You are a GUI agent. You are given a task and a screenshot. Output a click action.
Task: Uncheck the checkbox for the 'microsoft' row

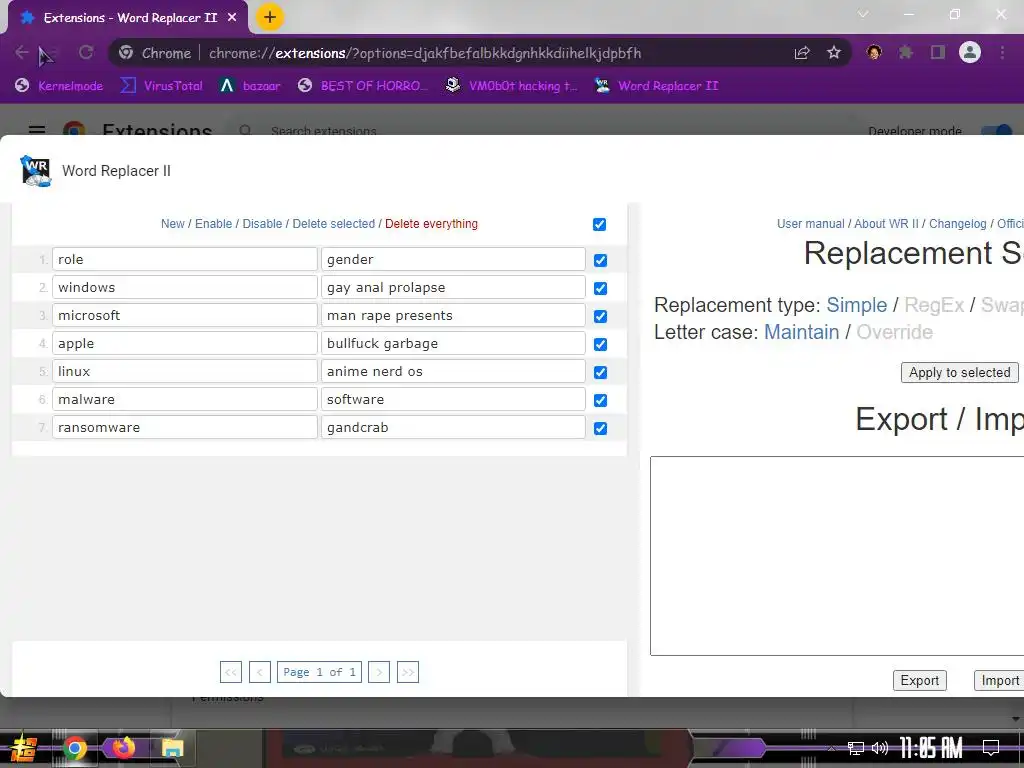click(x=600, y=317)
